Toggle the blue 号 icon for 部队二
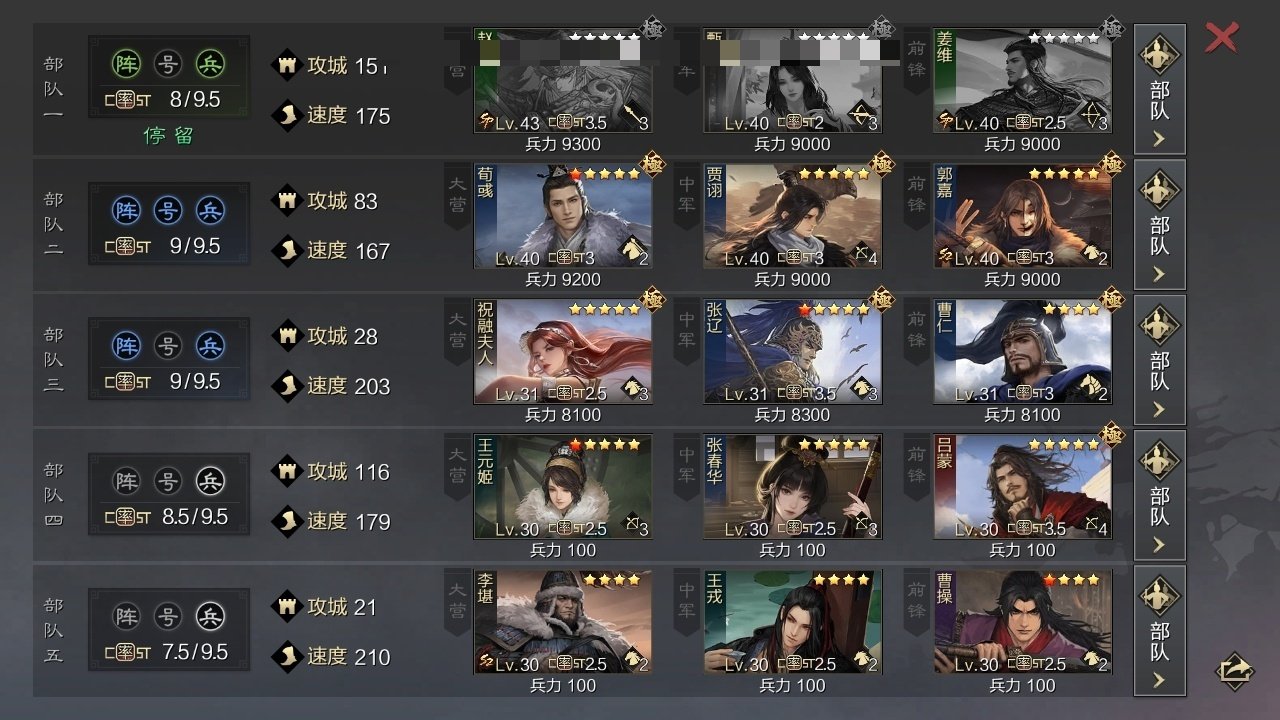Screen dimensions: 1280x720 (x=168, y=211)
